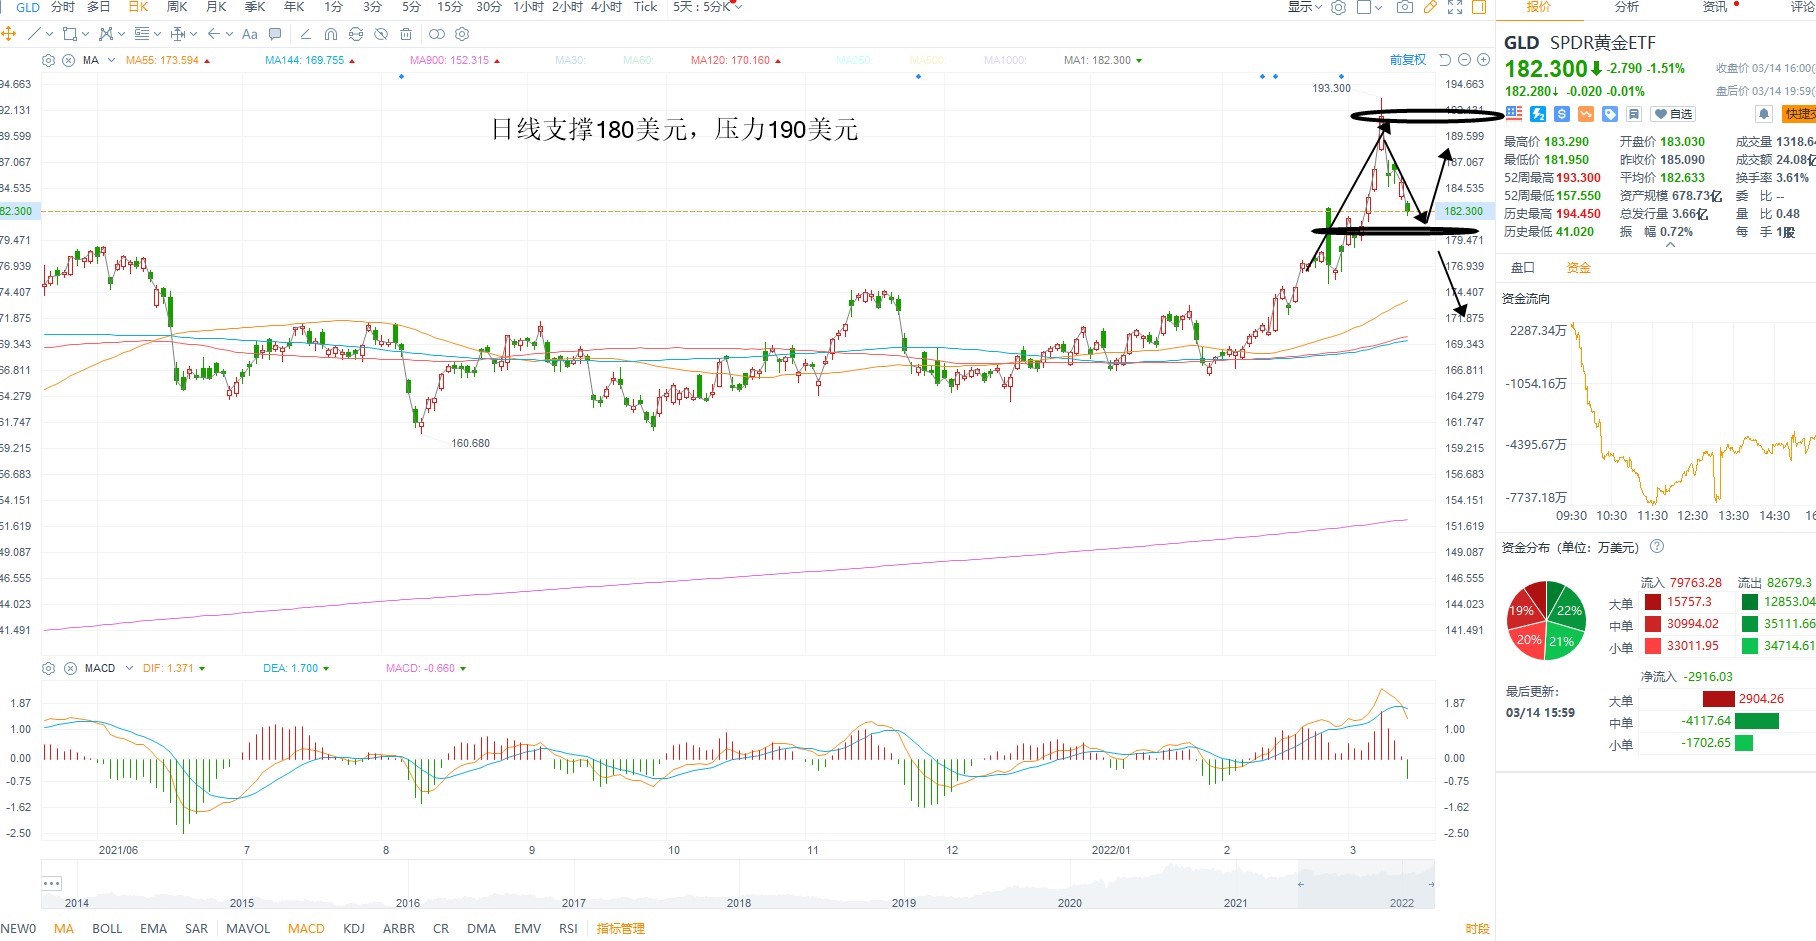
Task: Open 前复权 price adjustment selector
Action: coord(1408,60)
